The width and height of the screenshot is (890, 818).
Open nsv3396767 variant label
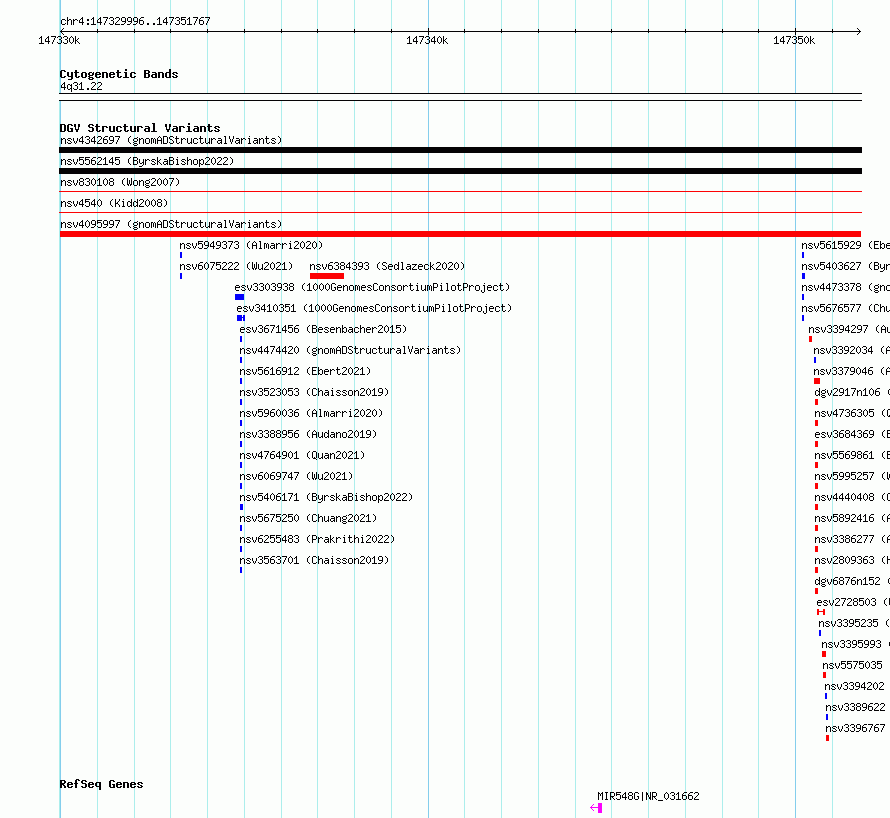tap(855, 728)
